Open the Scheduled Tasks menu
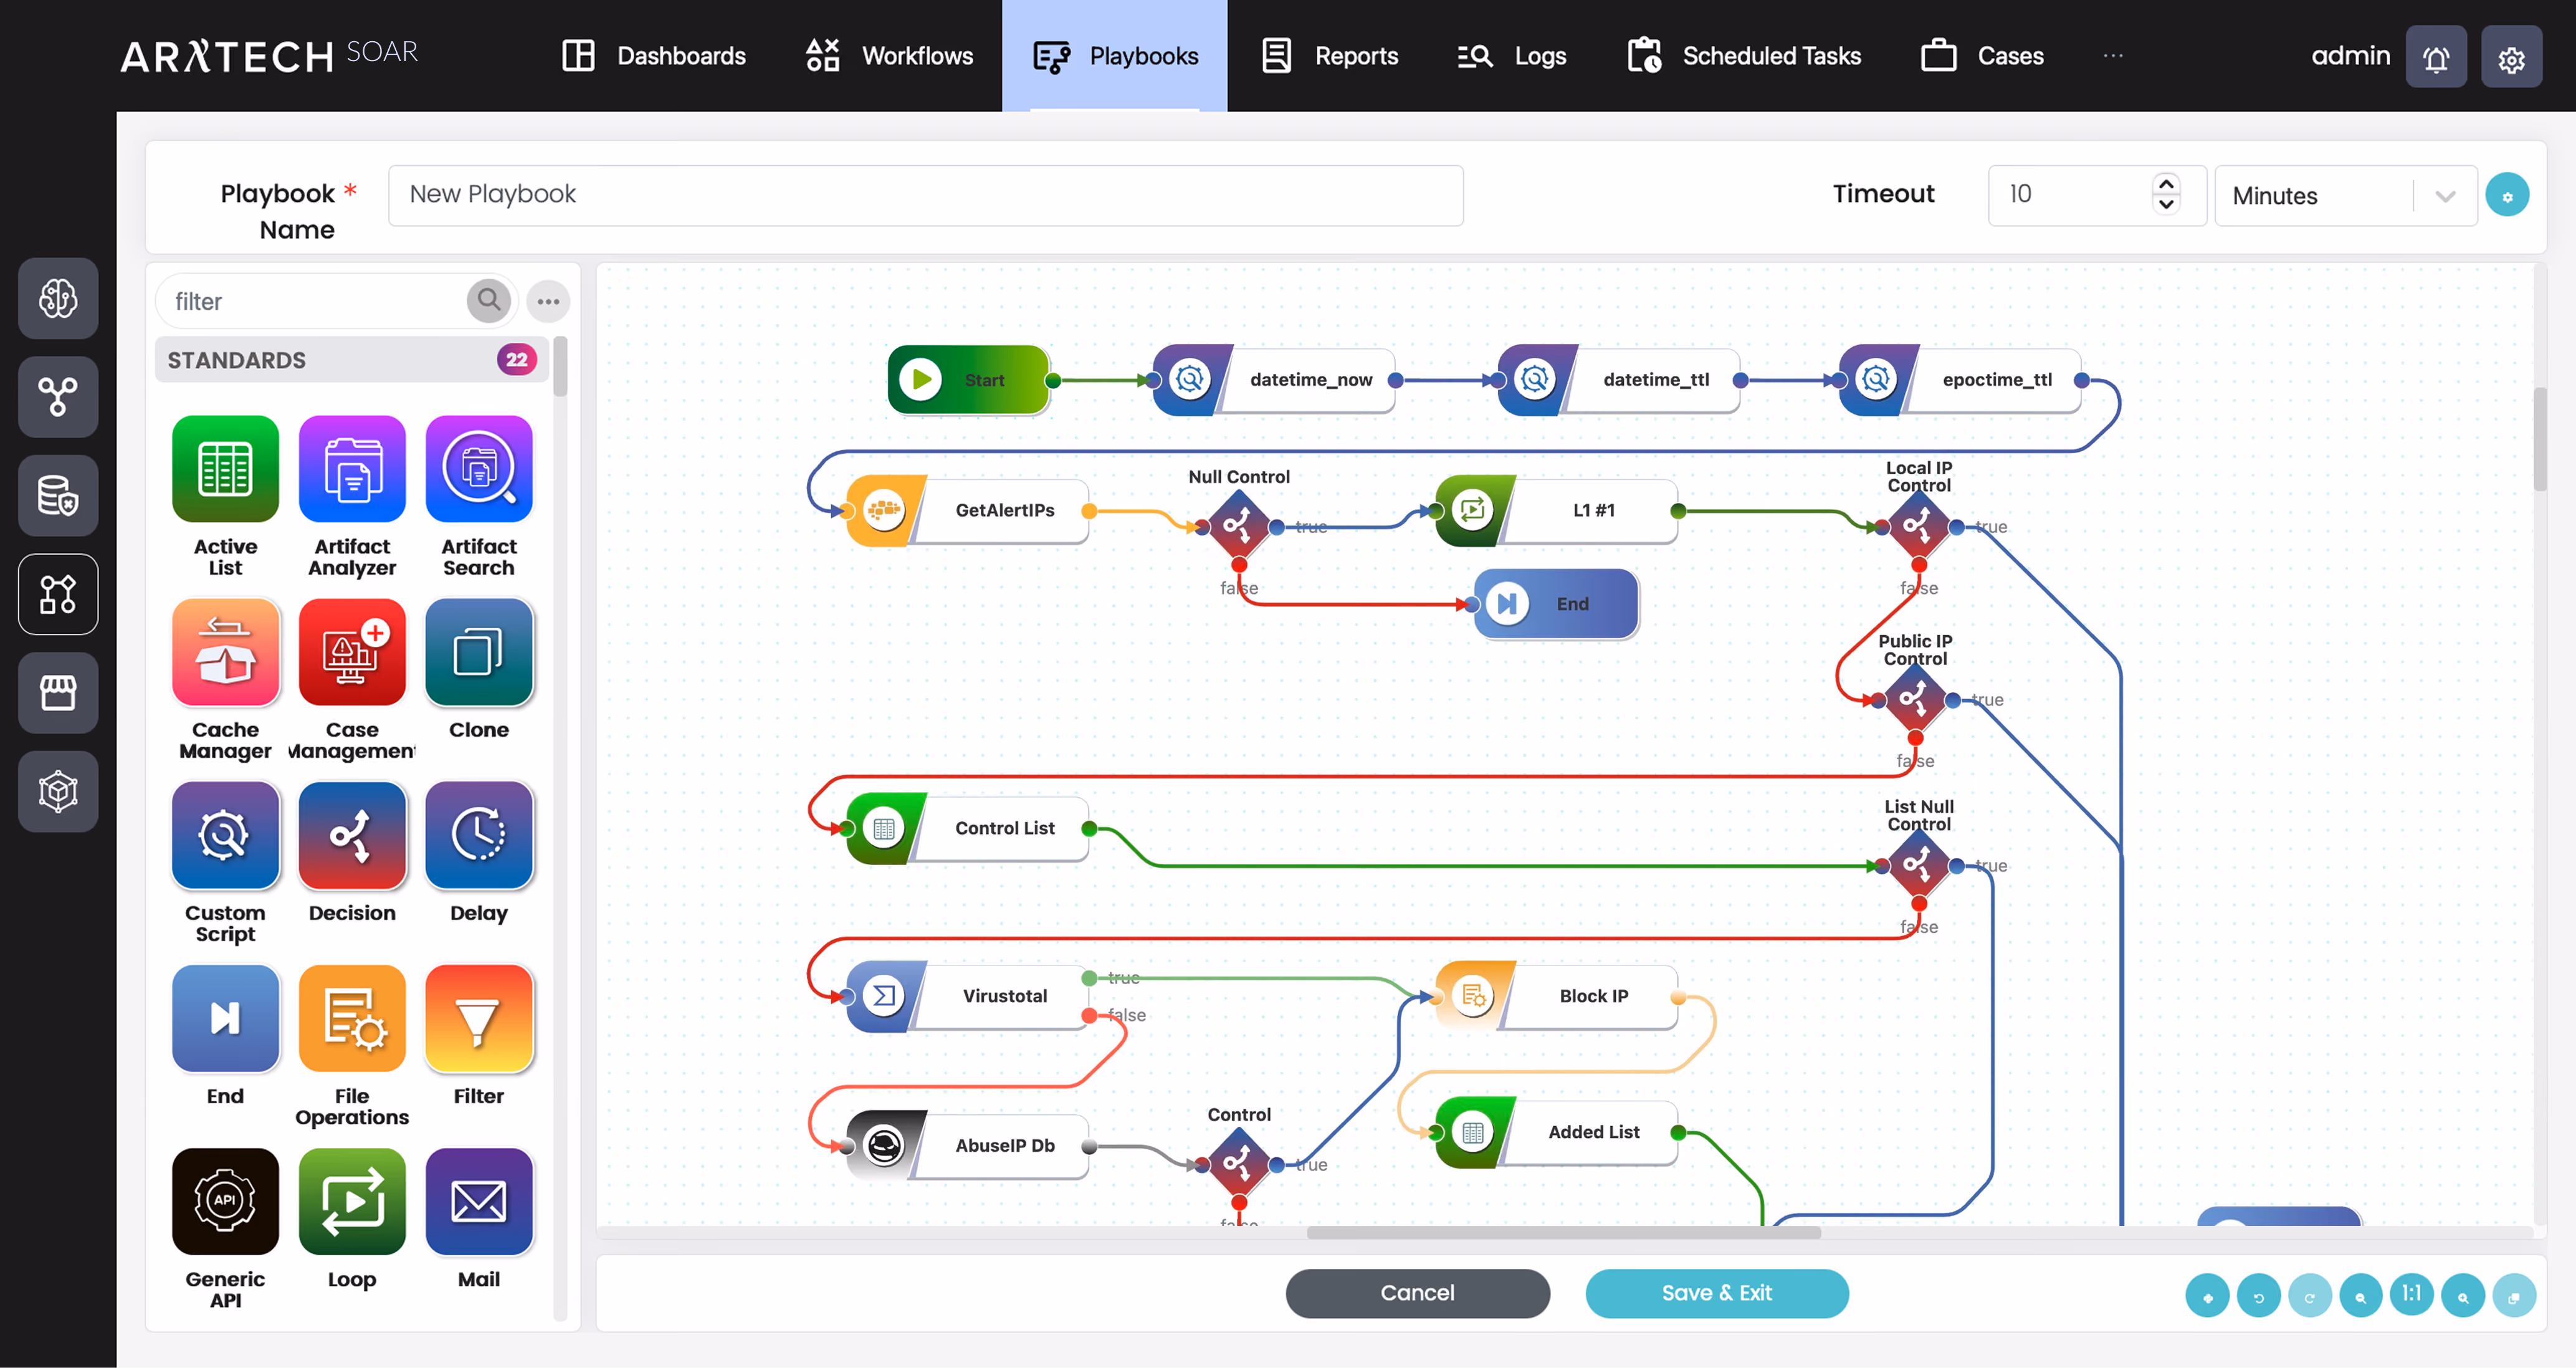The image size is (2576, 1368). [x=1744, y=56]
